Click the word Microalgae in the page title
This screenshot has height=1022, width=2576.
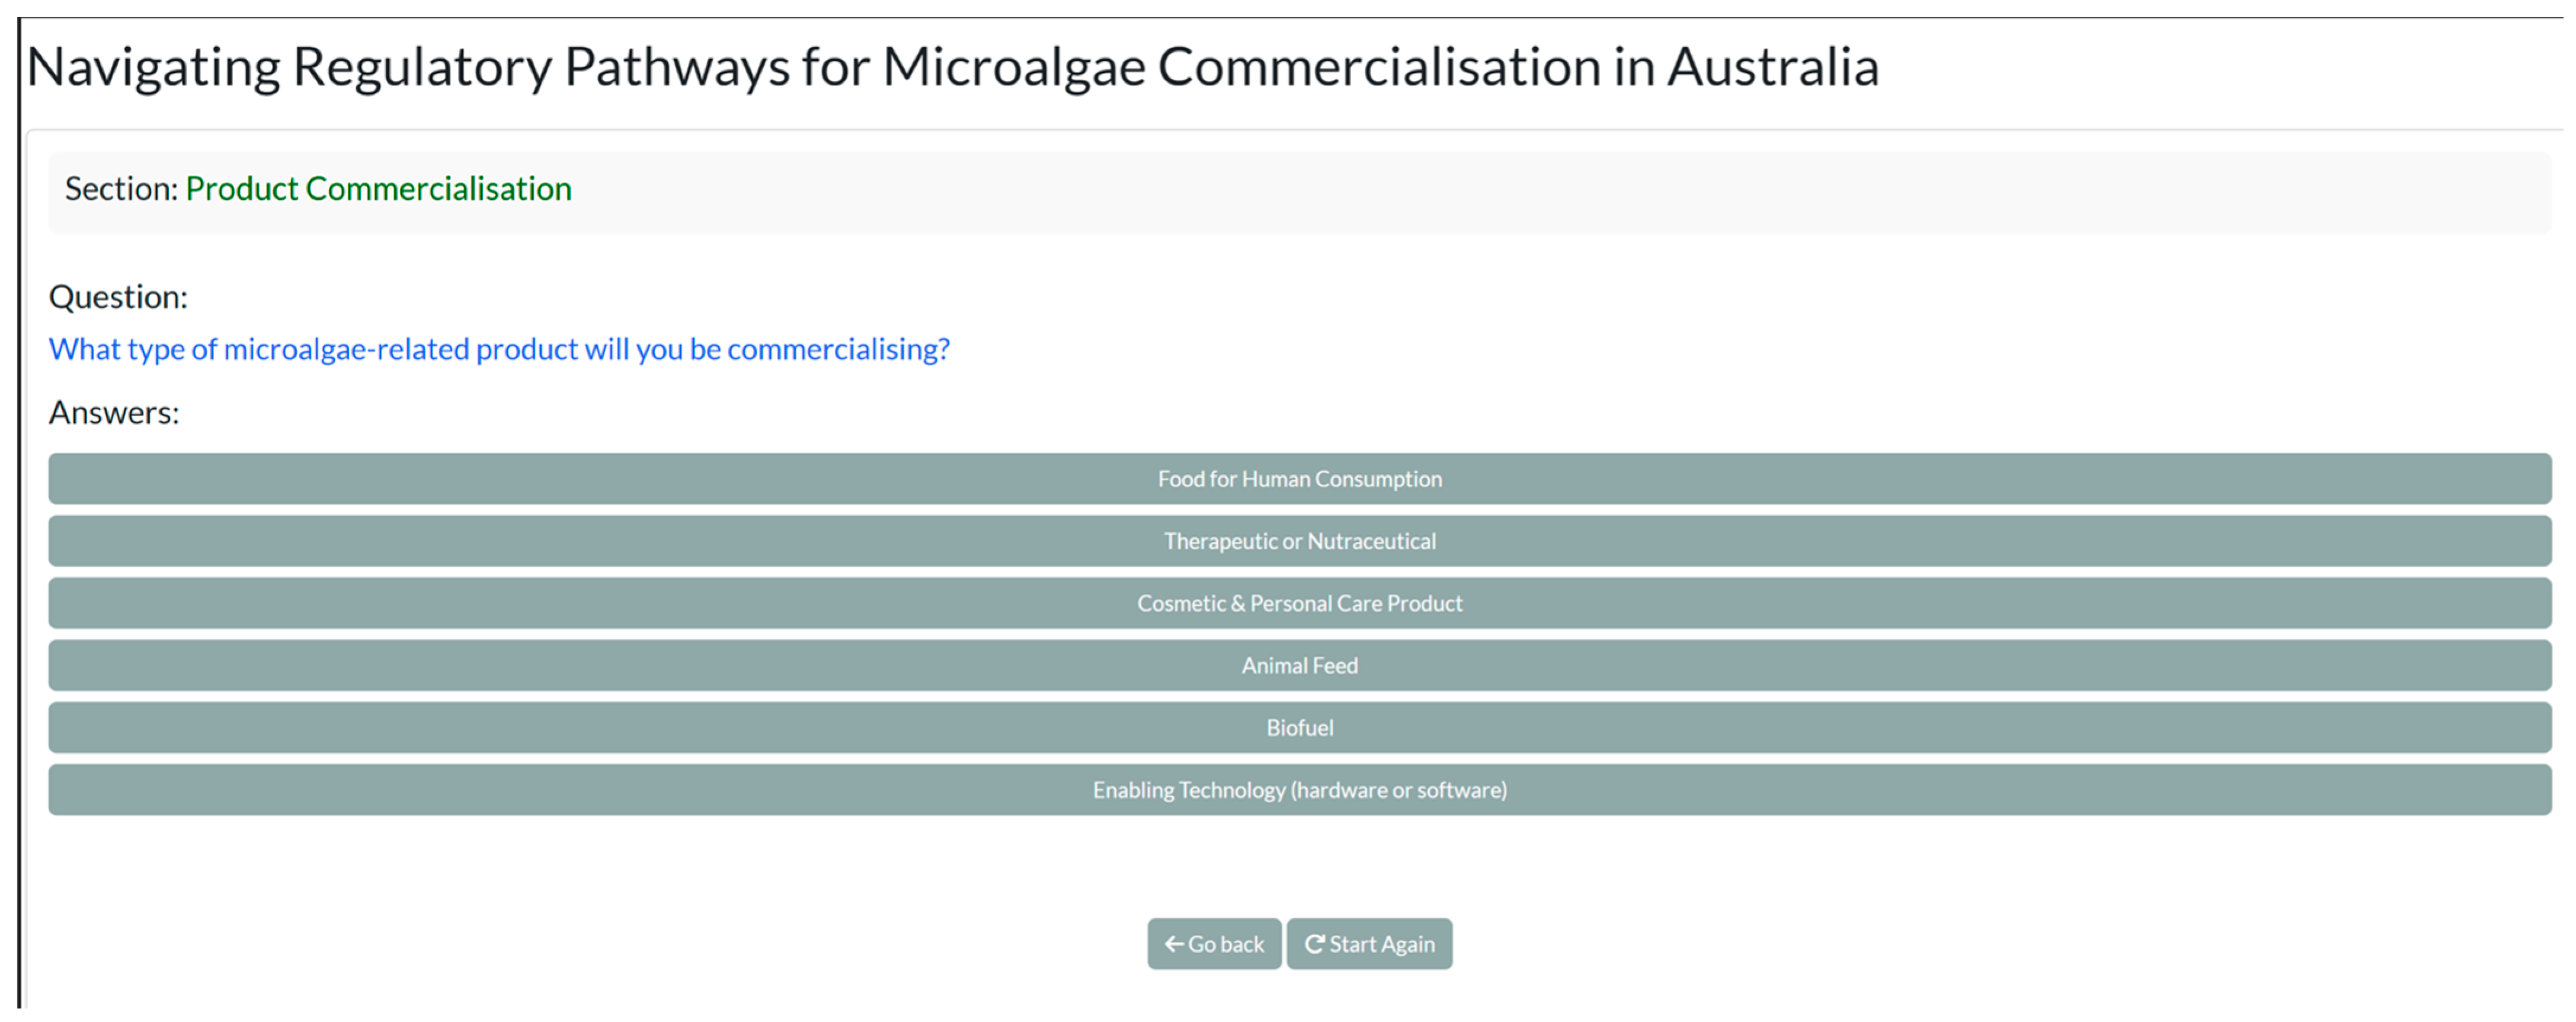coord(1013,67)
